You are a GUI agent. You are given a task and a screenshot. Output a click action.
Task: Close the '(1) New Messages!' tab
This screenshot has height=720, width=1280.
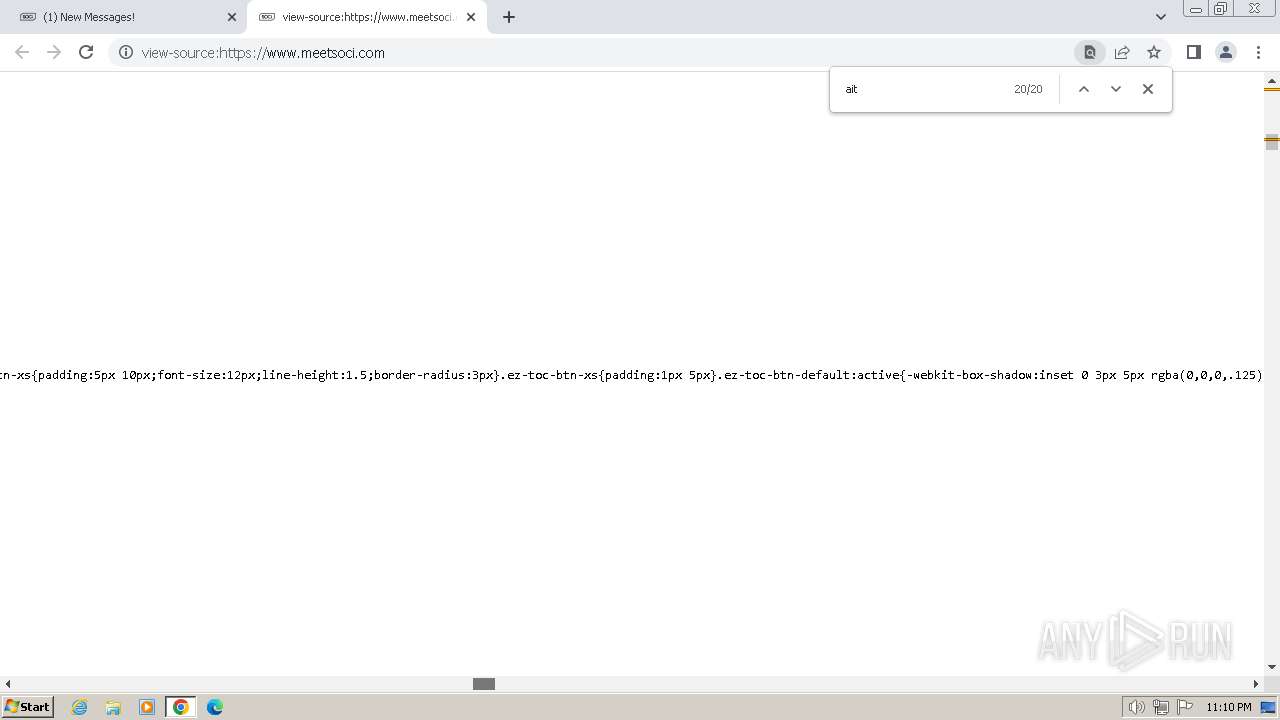click(232, 17)
